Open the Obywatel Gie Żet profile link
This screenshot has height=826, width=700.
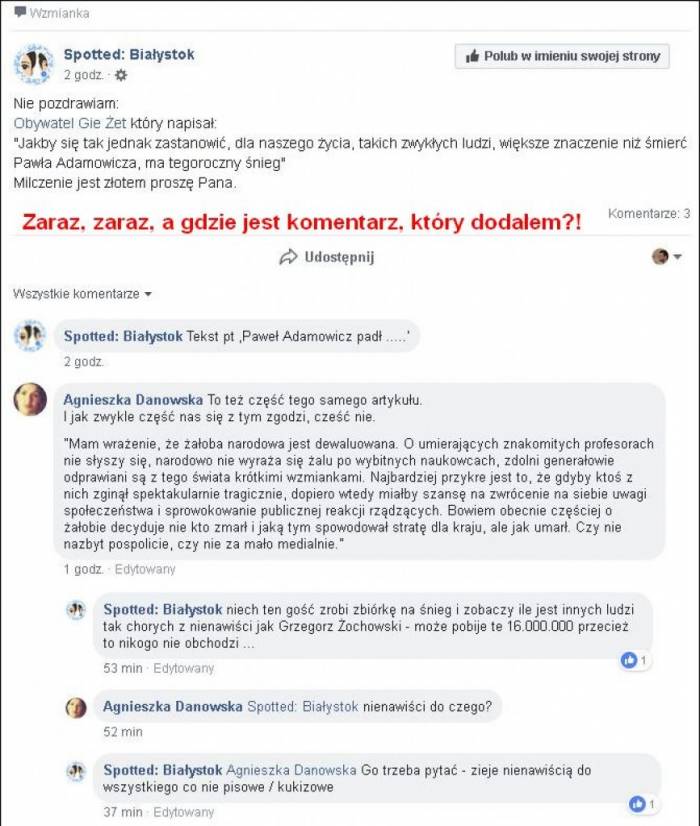pos(70,123)
